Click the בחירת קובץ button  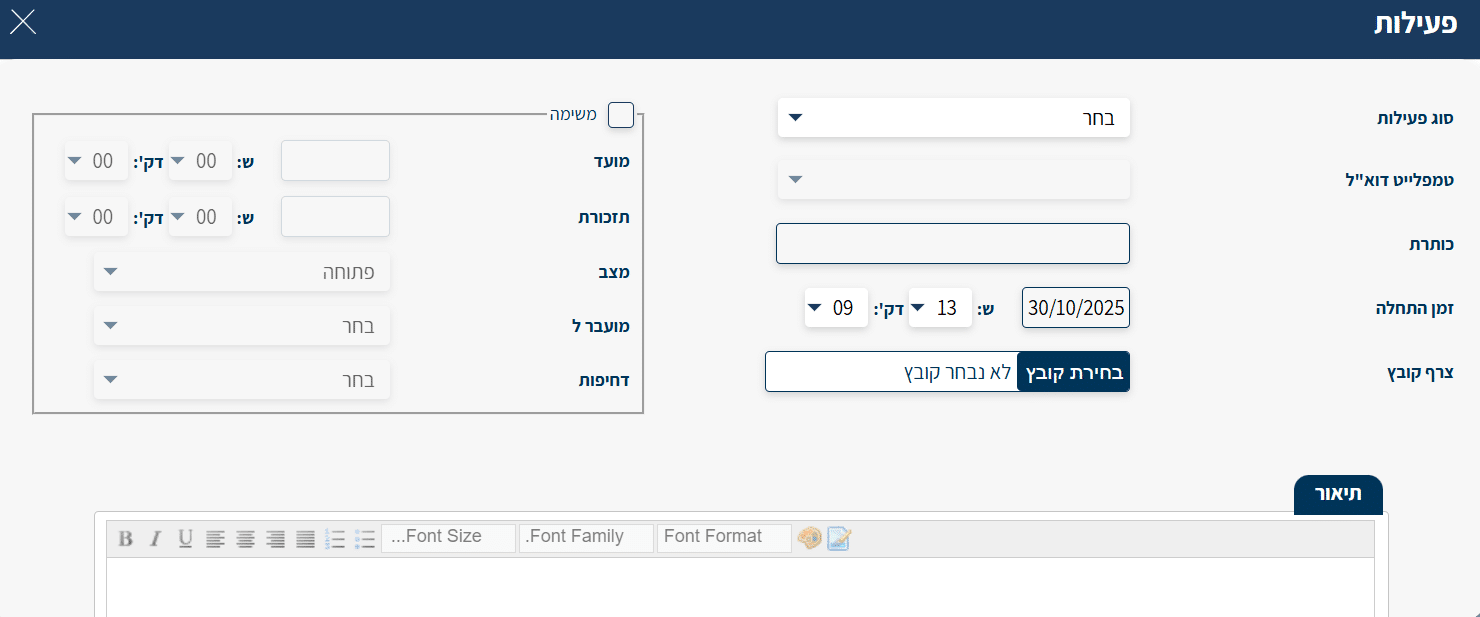(x=1073, y=372)
